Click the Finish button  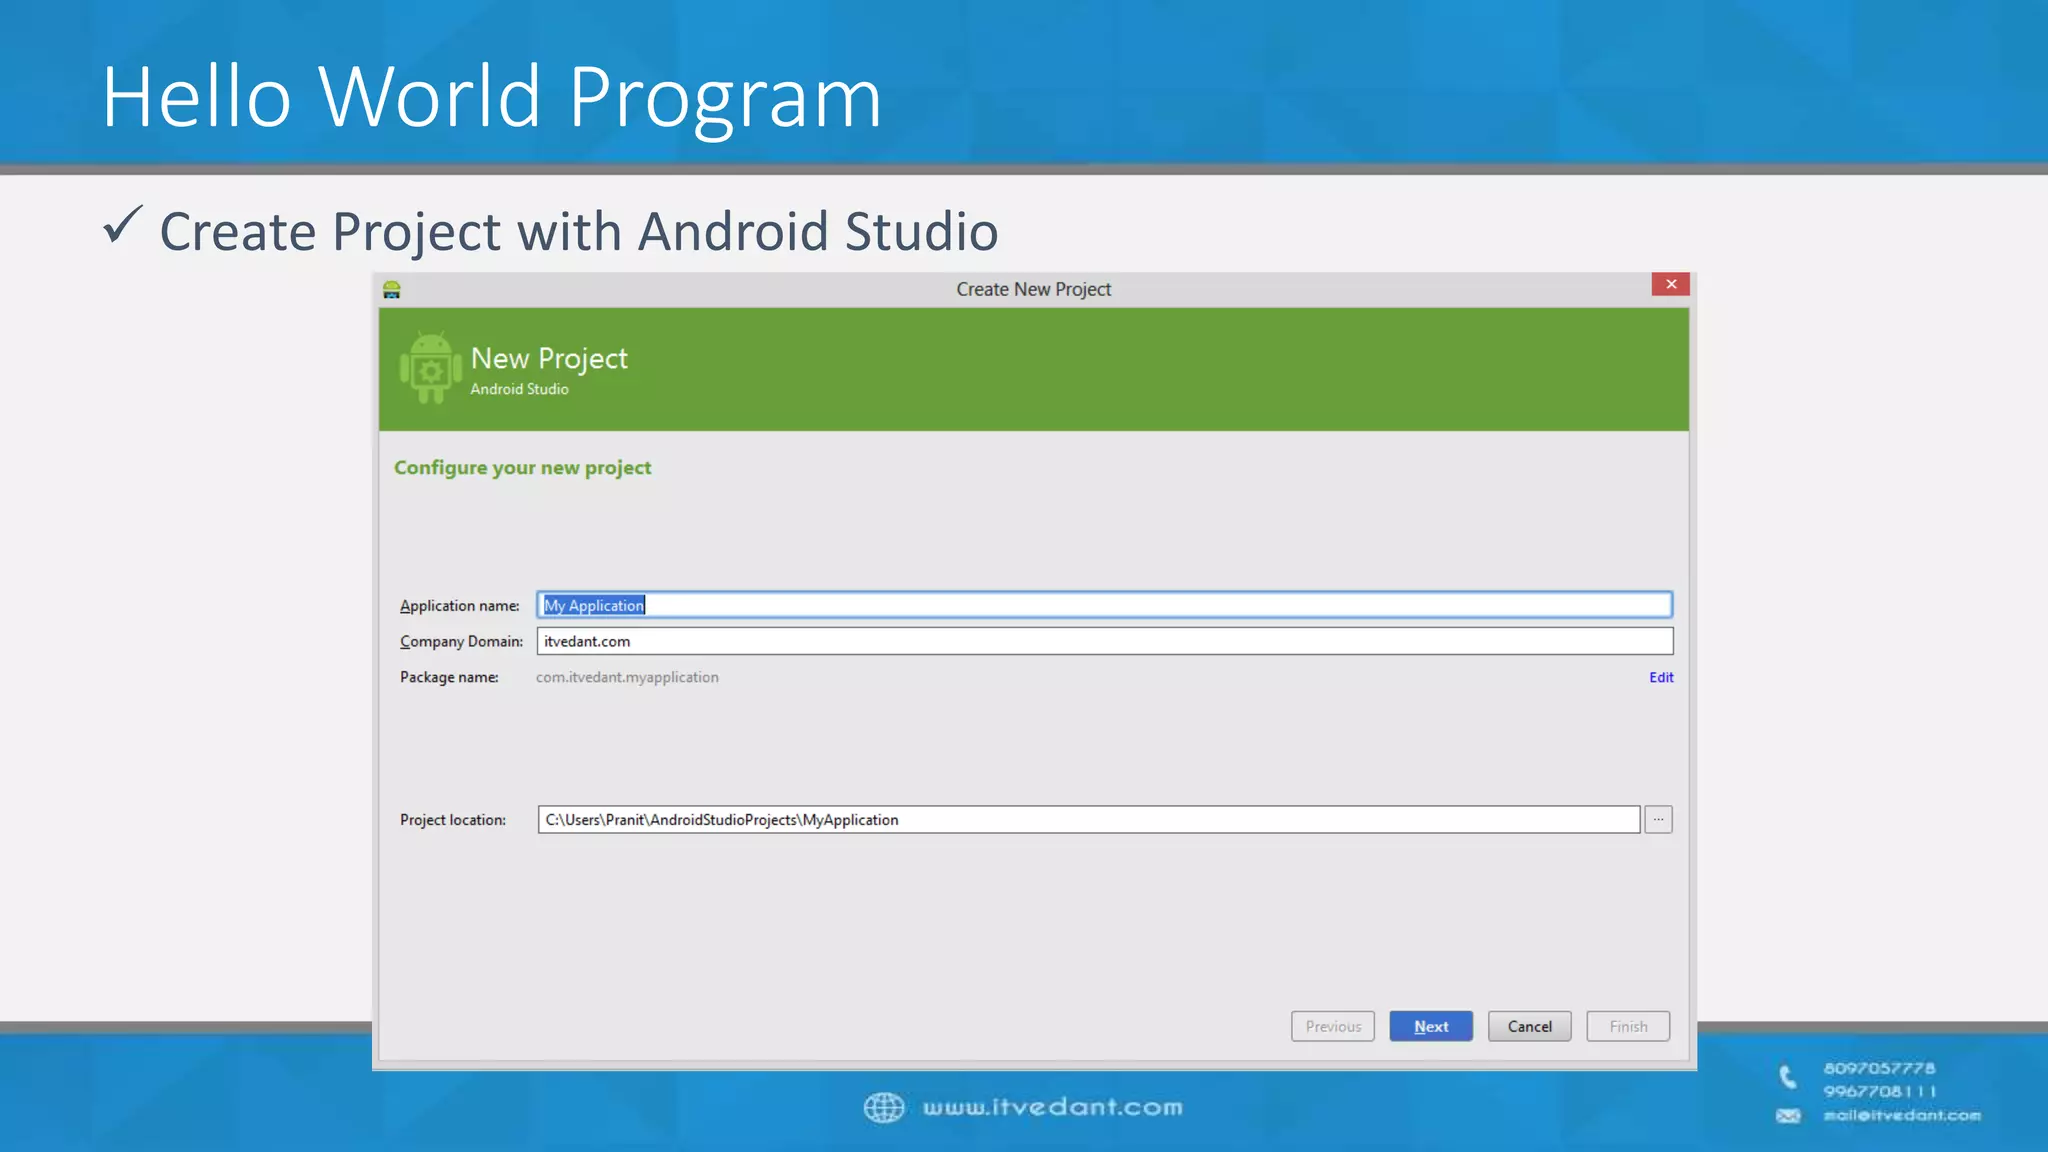pos(1628,1027)
